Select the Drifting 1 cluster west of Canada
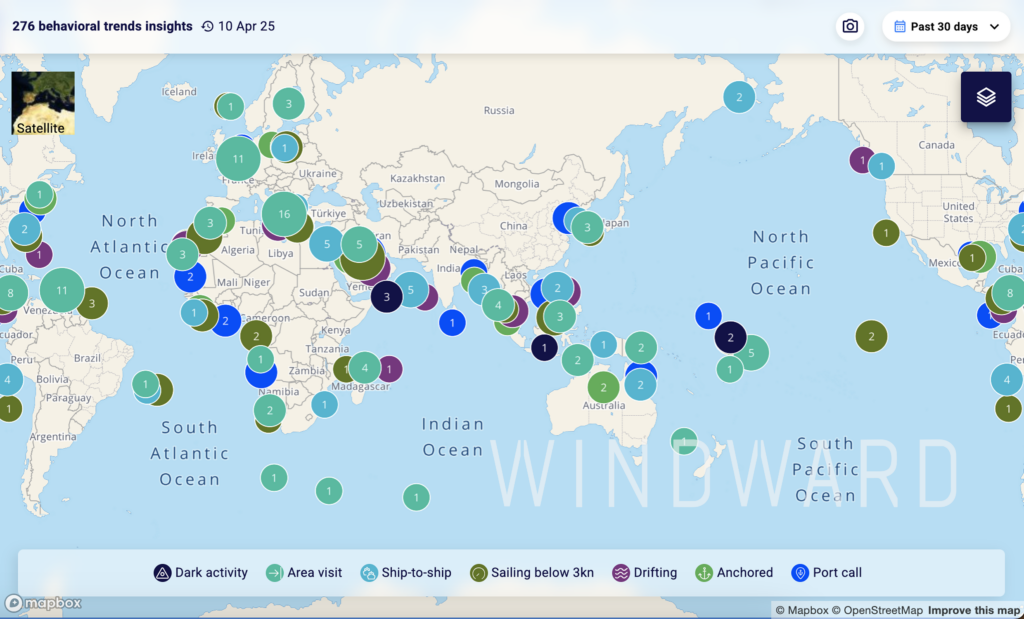1024x619 pixels. (862, 160)
